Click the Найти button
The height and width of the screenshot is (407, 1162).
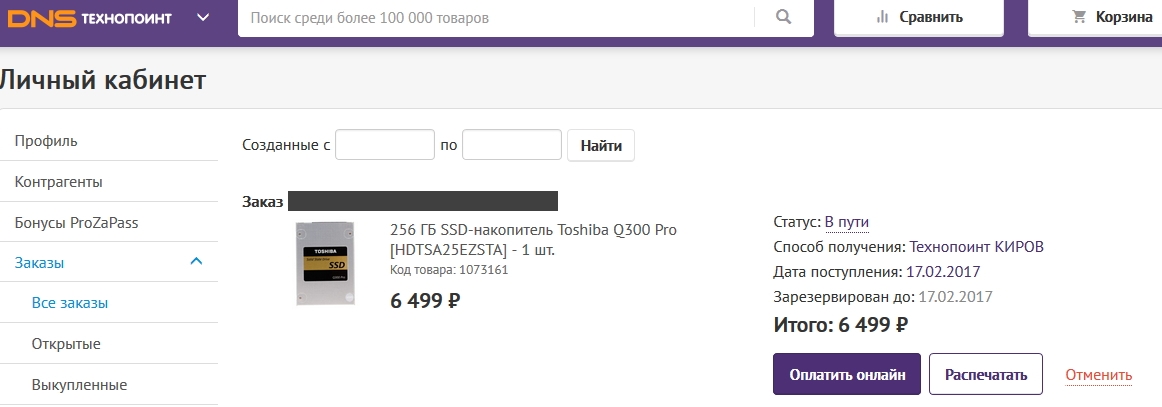click(x=601, y=145)
